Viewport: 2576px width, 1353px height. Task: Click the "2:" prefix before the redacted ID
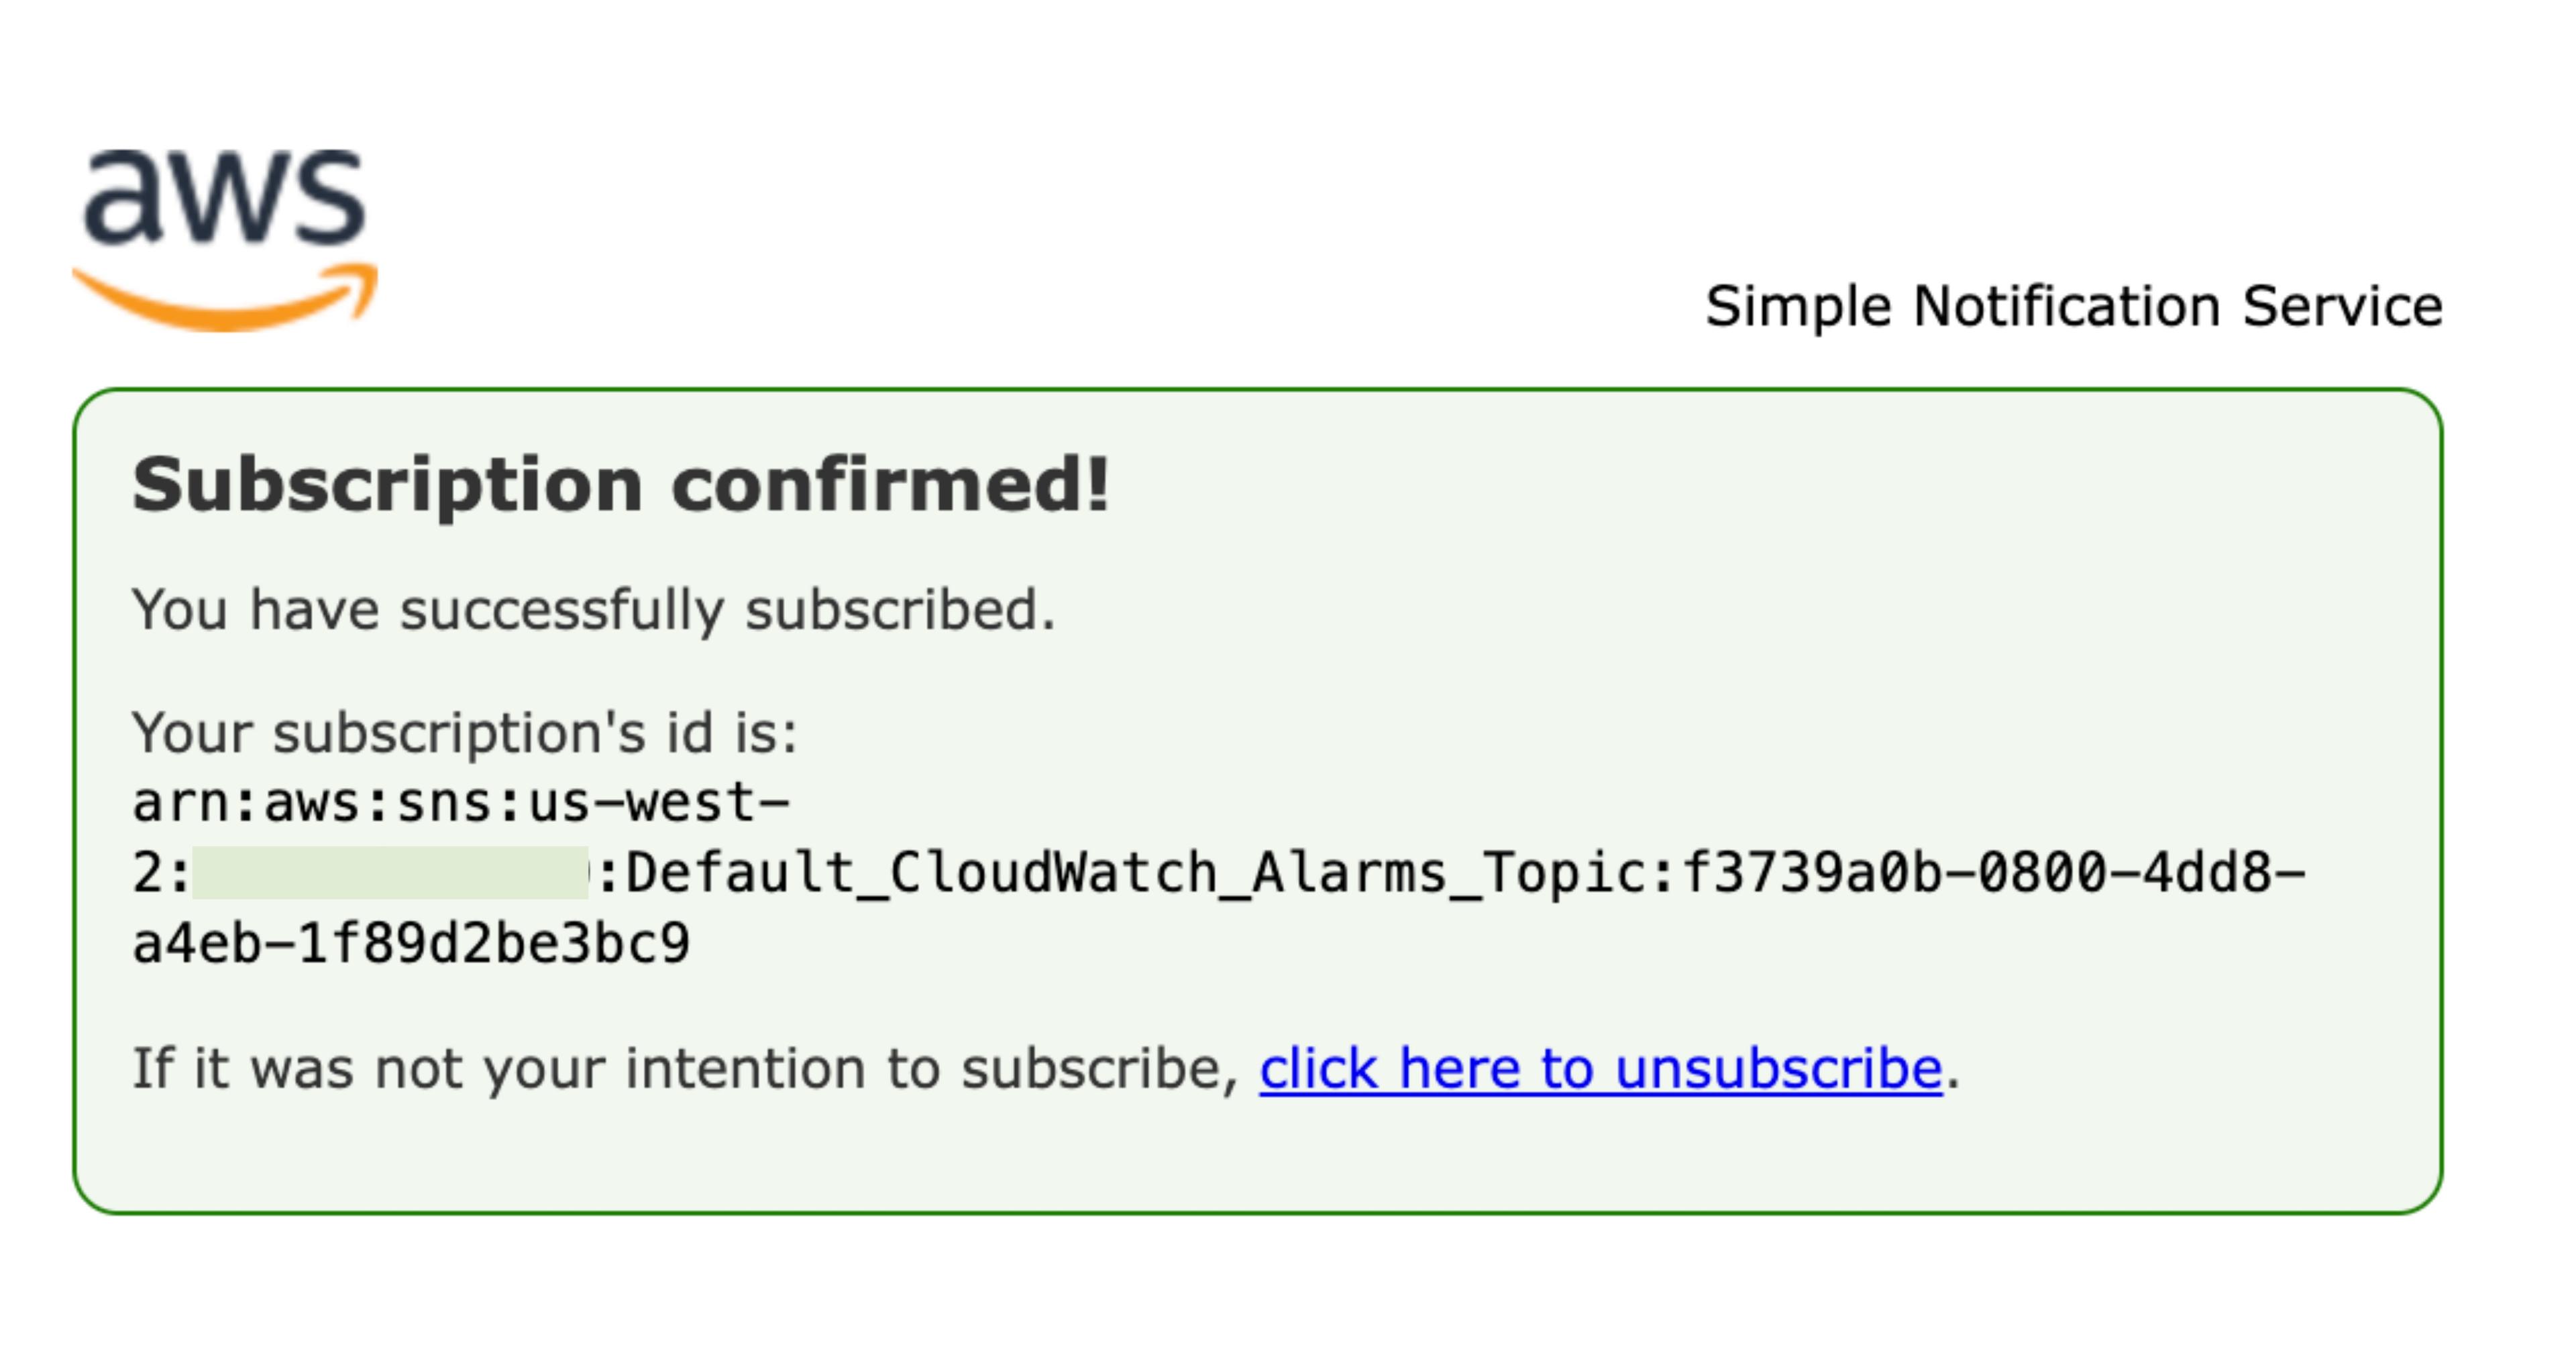point(160,873)
